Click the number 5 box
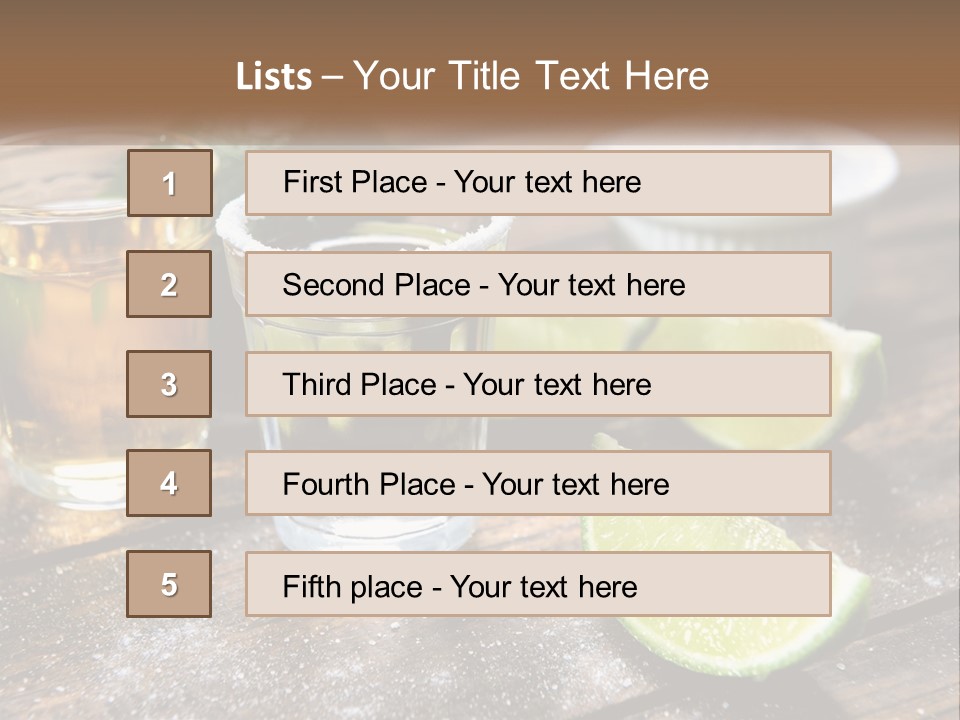This screenshot has width=960, height=720. (x=169, y=584)
